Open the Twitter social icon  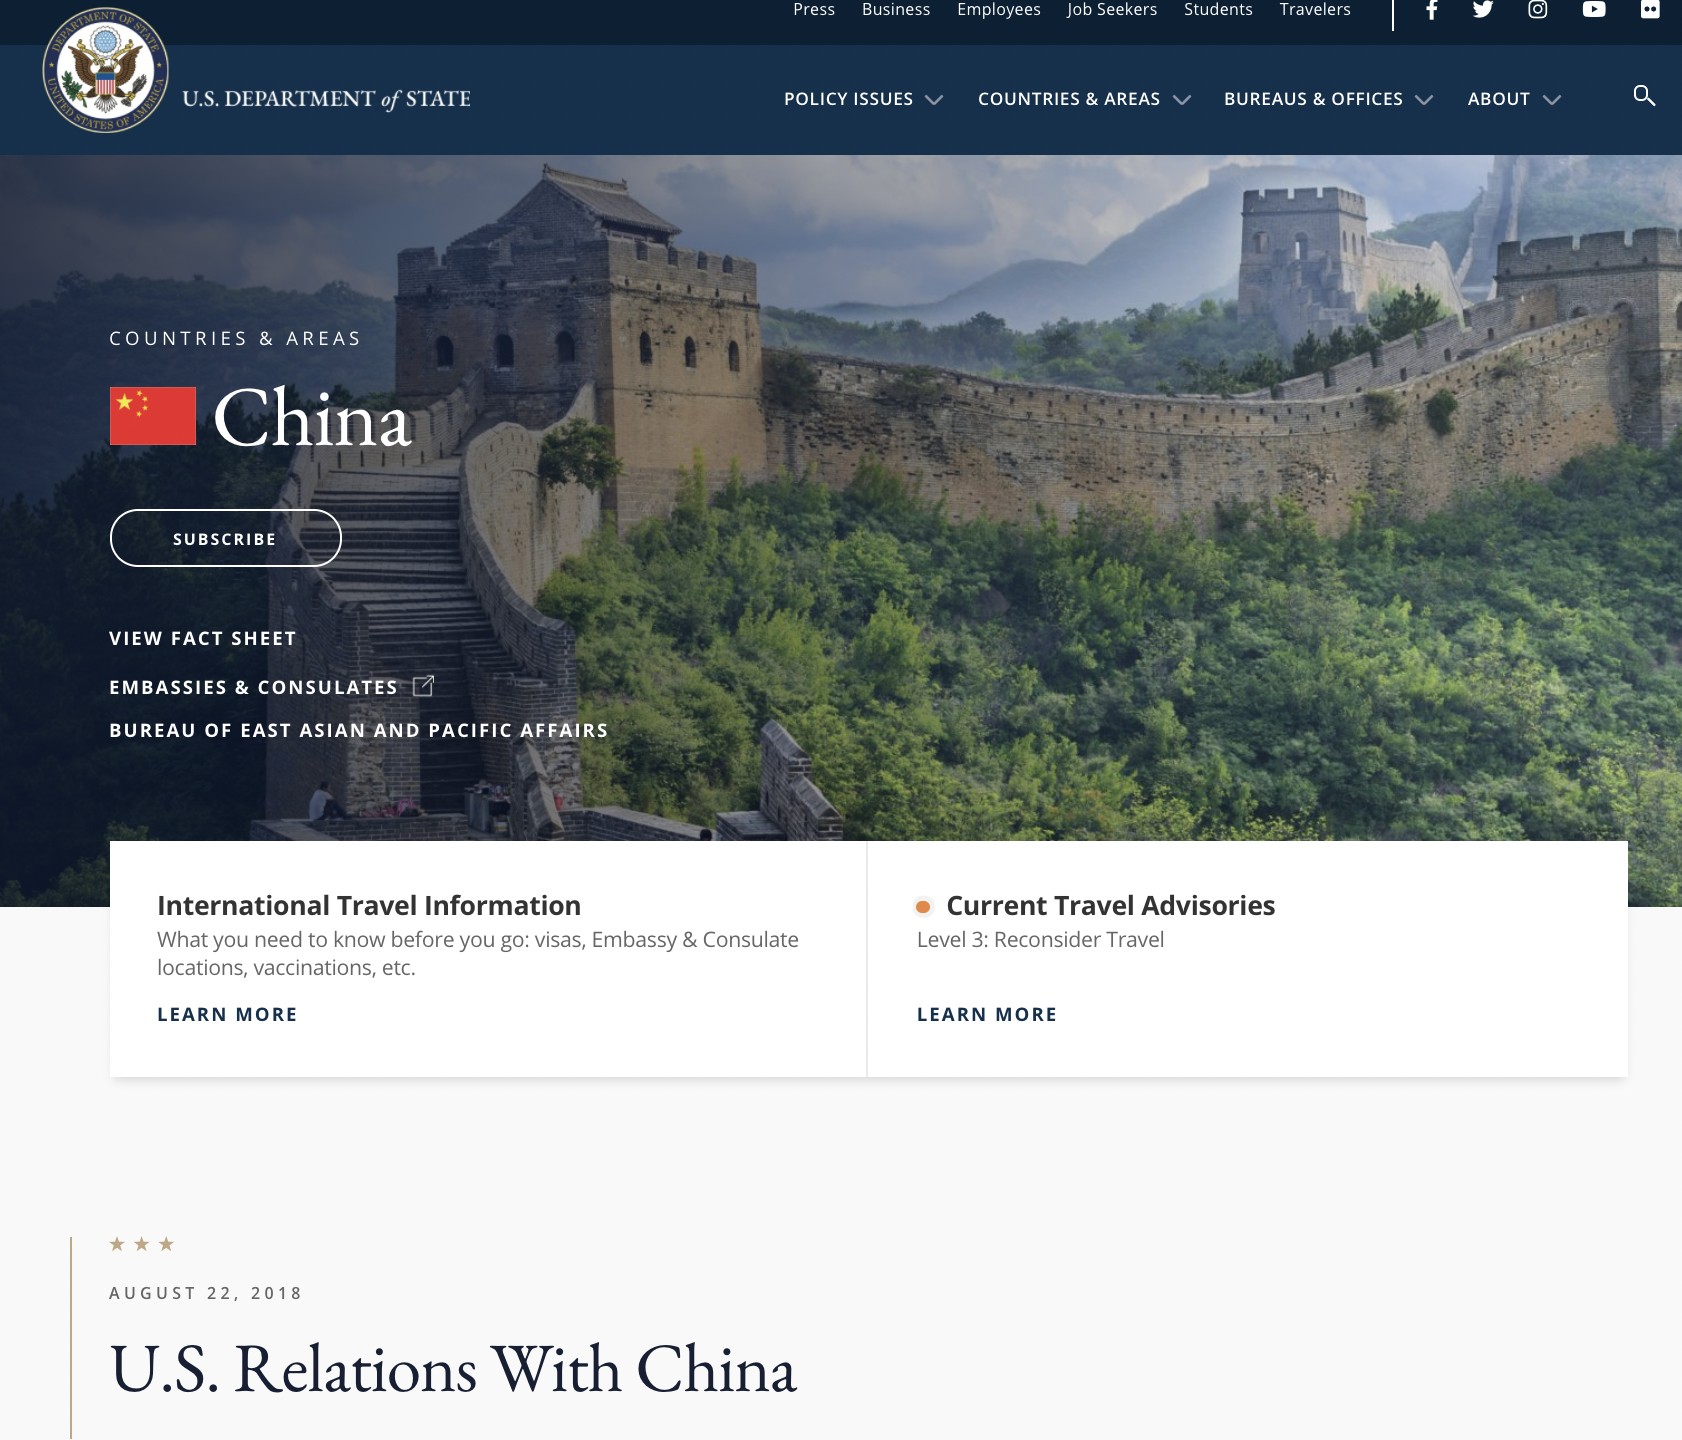pos(1483,10)
